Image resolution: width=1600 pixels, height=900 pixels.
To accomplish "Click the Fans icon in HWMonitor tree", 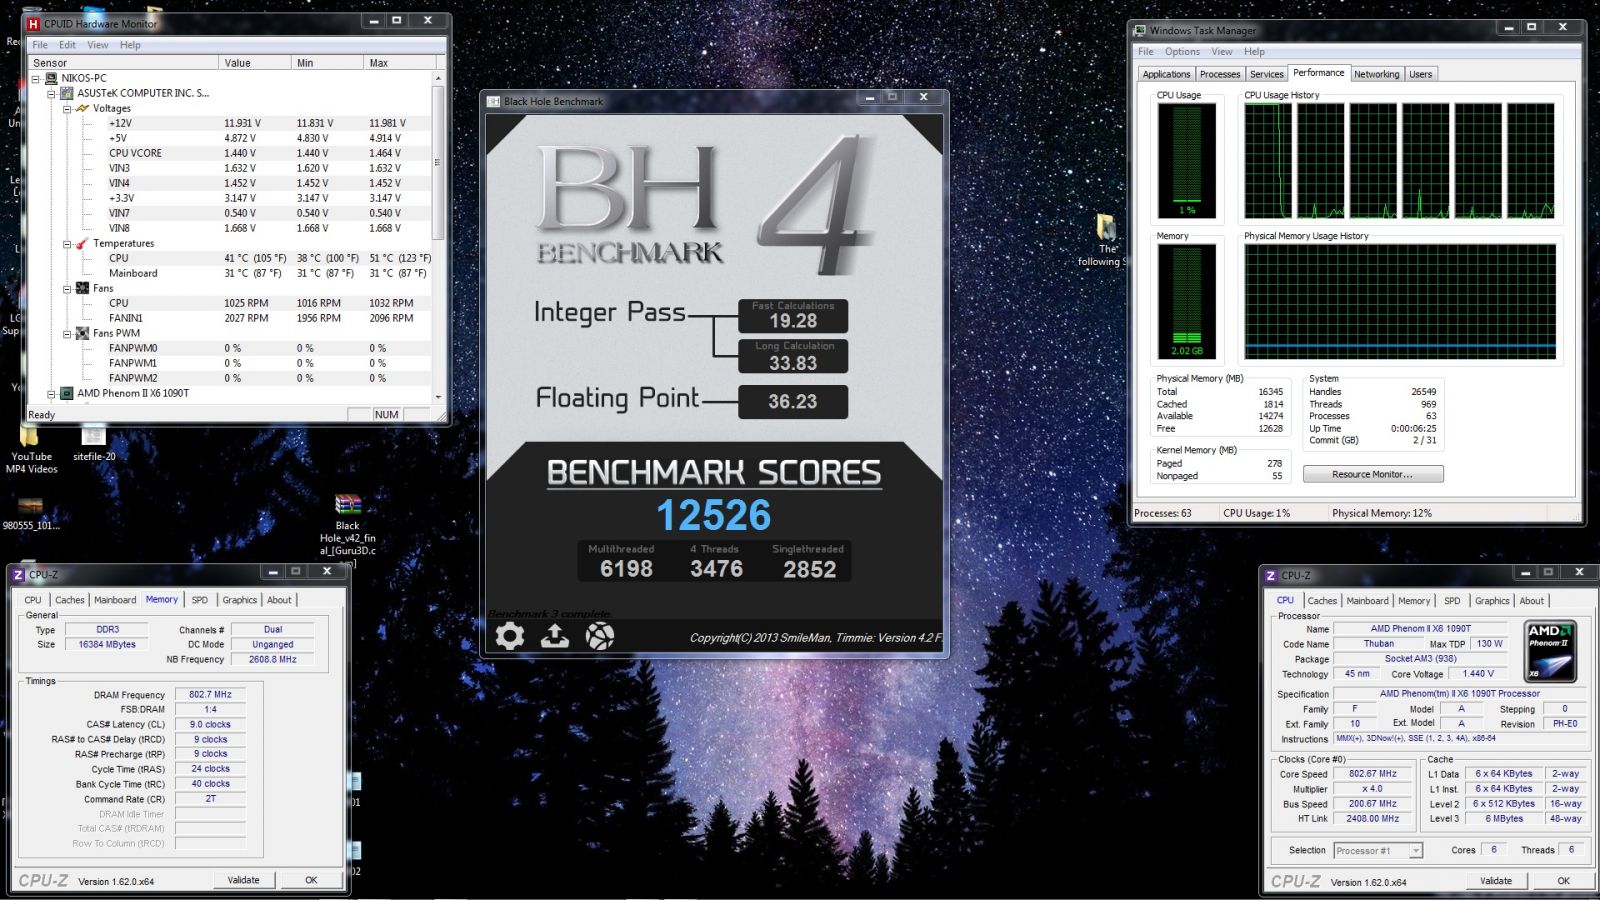I will (x=83, y=288).
